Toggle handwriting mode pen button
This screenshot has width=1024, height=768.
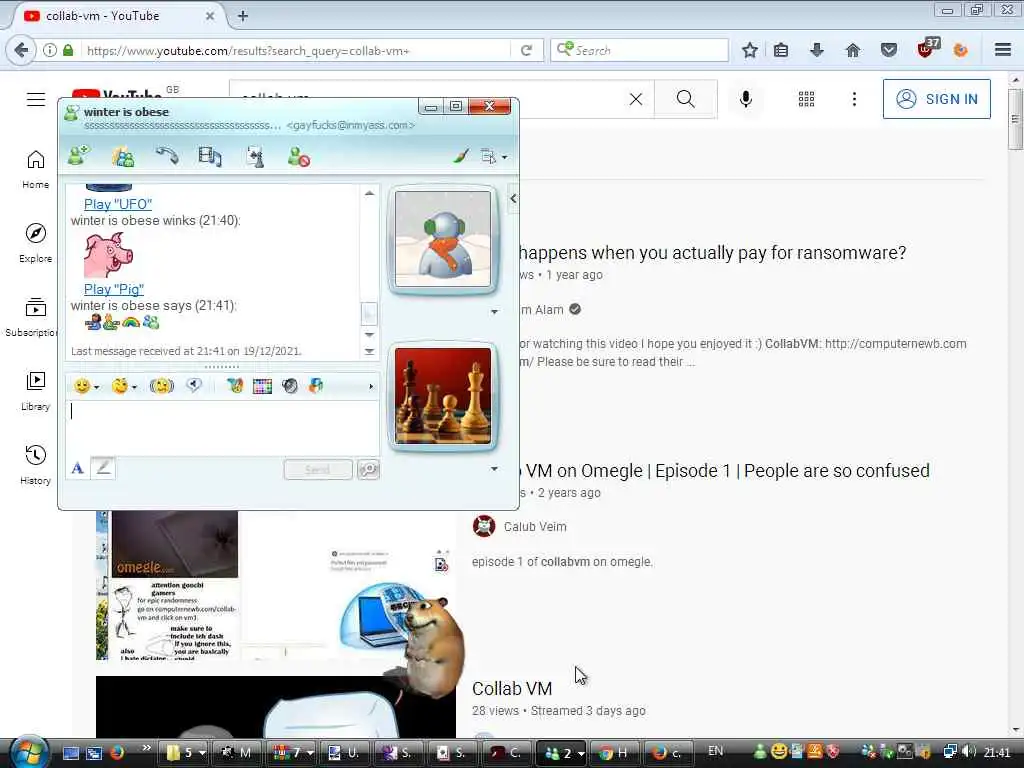[x=103, y=468]
